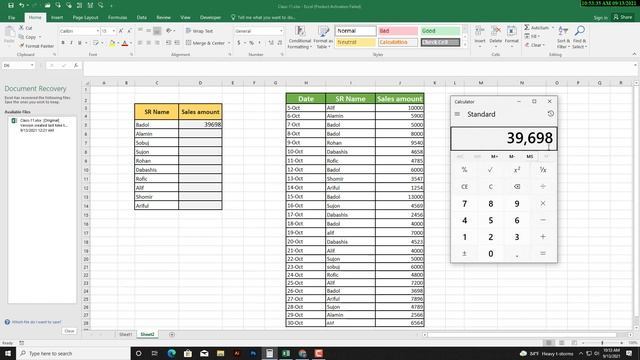Switch to the View tab
640x360 pixels.
coord(185,18)
